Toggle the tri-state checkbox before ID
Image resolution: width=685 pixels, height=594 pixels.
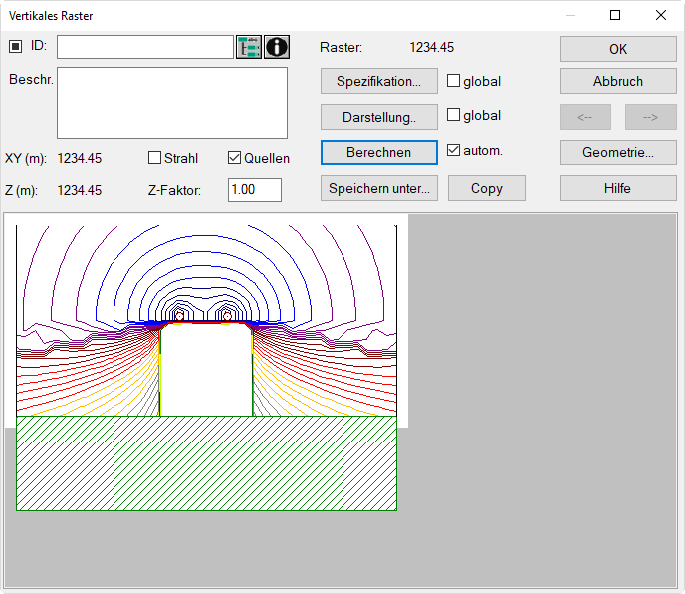pyautogui.click(x=15, y=46)
